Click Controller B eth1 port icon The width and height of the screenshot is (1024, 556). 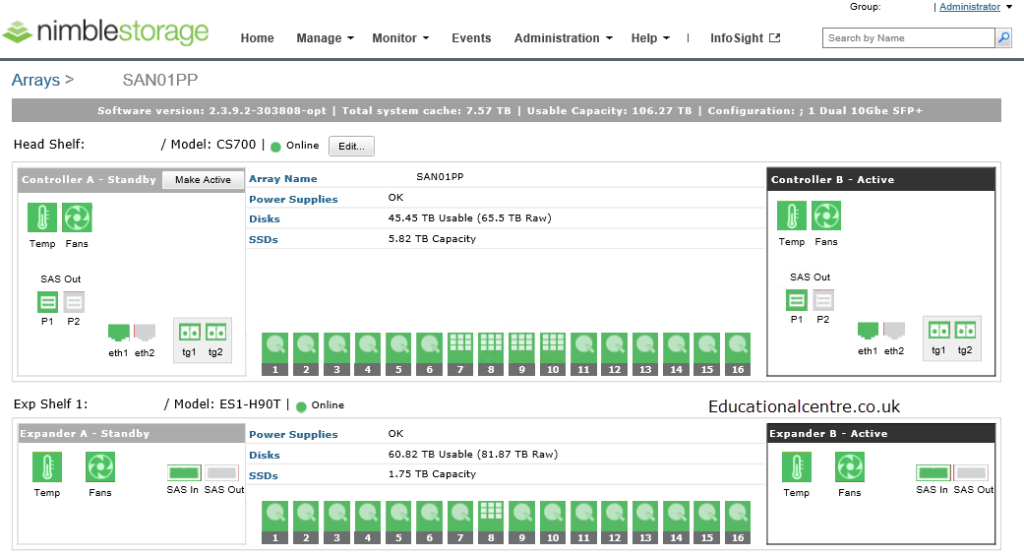868,331
